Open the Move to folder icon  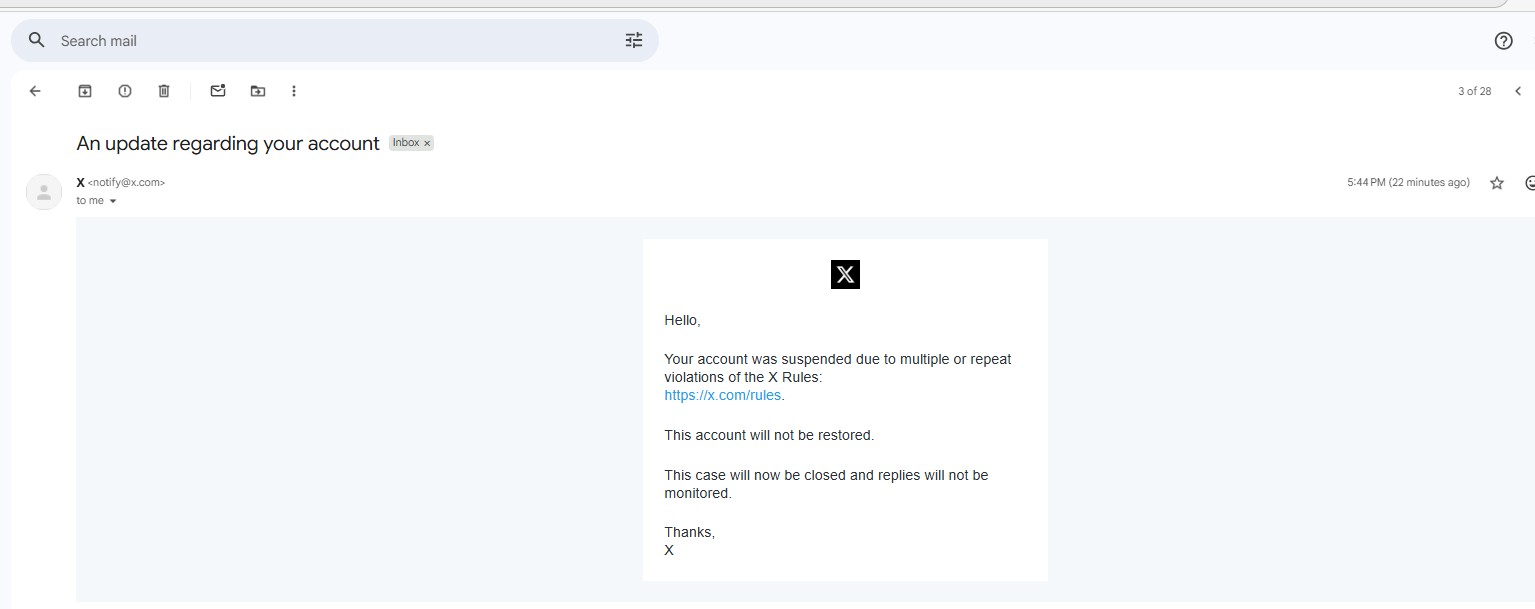click(x=258, y=91)
